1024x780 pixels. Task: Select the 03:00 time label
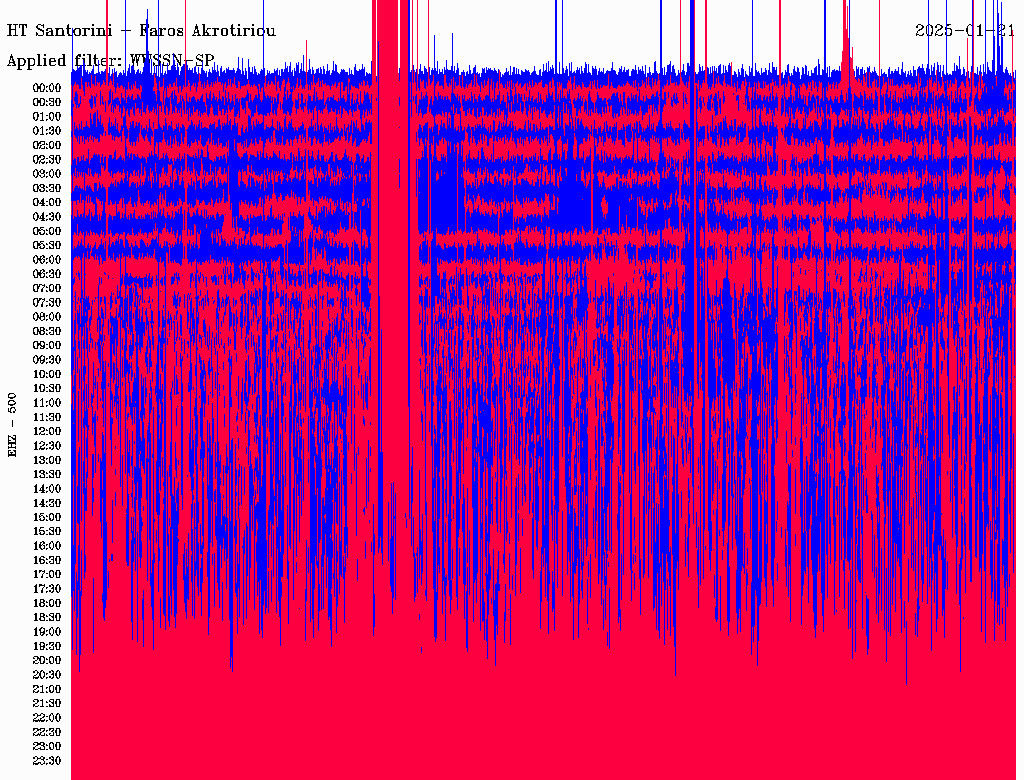pos(47,174)
